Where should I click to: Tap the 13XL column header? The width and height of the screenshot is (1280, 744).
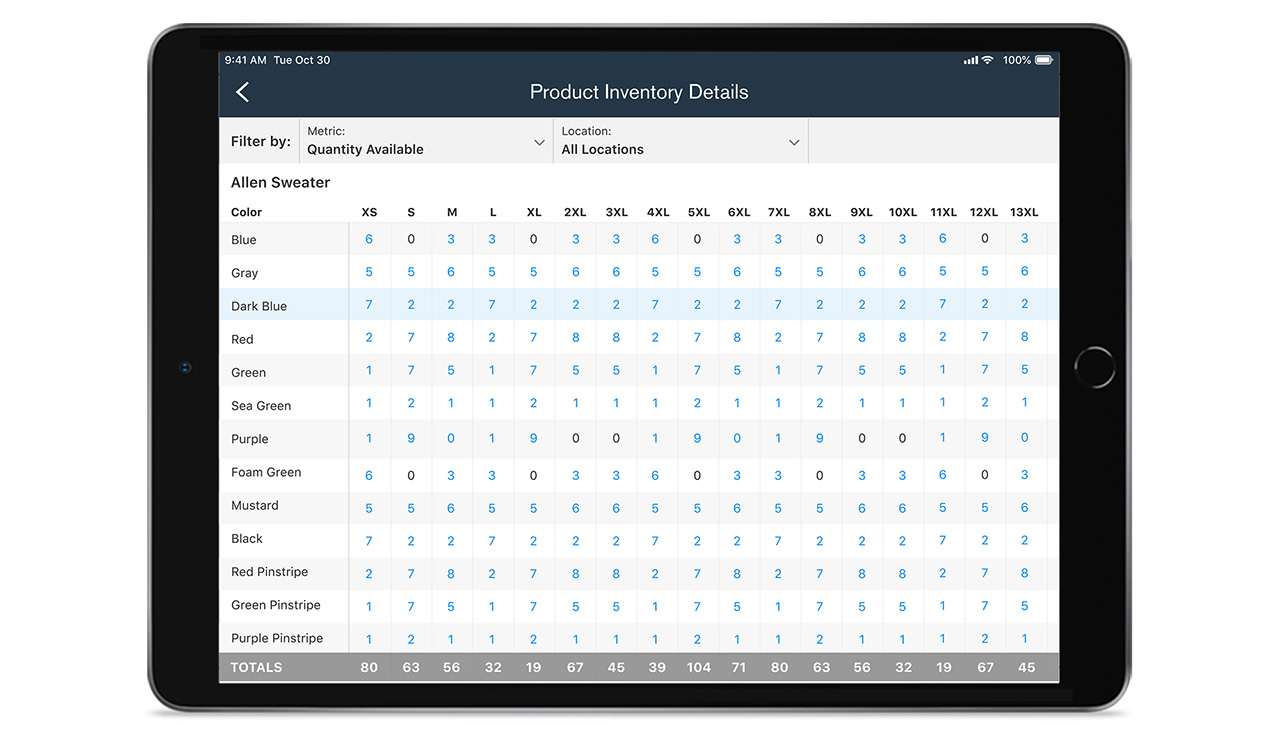tap(1024, 212)
